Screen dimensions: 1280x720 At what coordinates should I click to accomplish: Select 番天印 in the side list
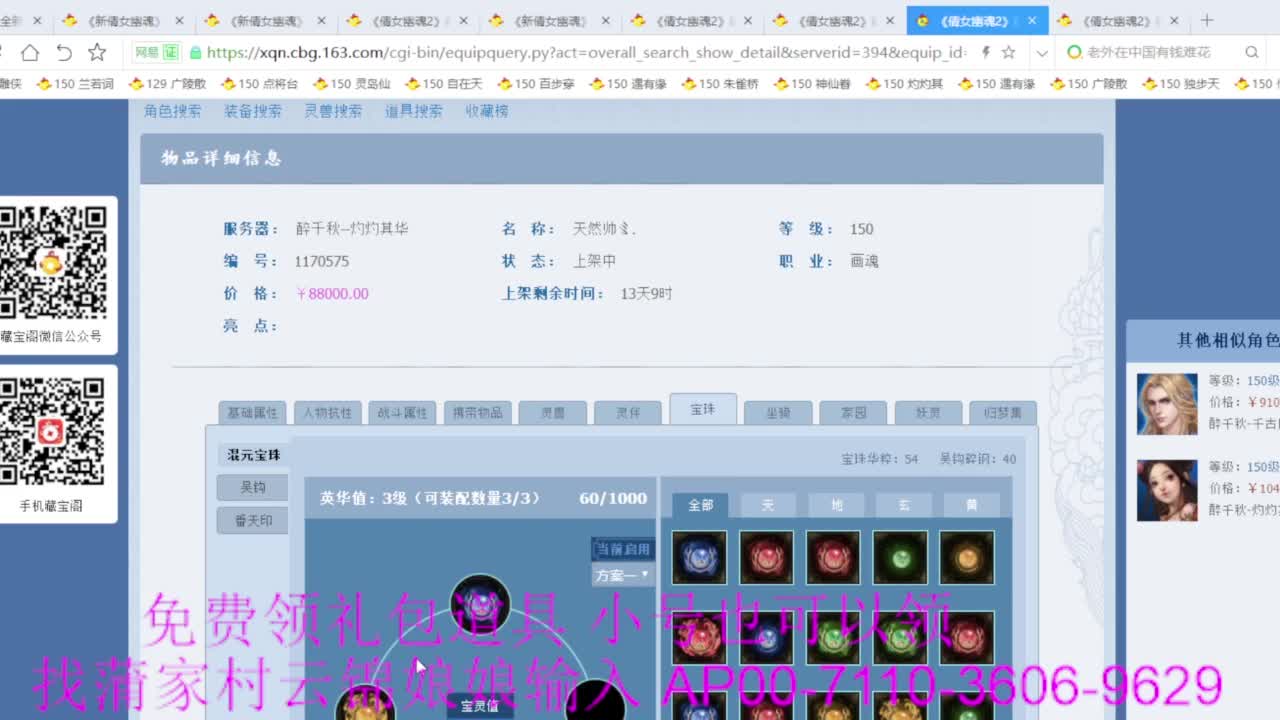coord(253,520)
